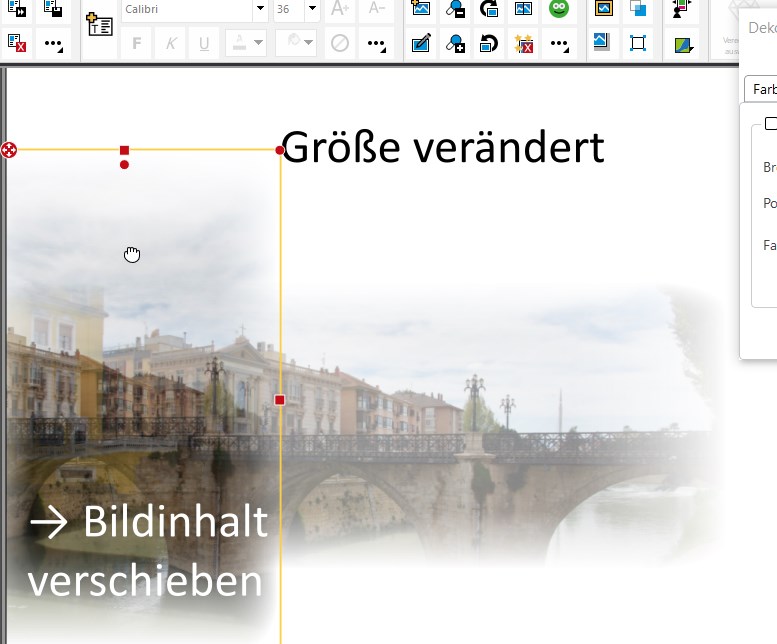Viewport: 777px width, 644px height.
Task: Click the insert text box icon
Action: pyautogui.click(x=100, y=25)
